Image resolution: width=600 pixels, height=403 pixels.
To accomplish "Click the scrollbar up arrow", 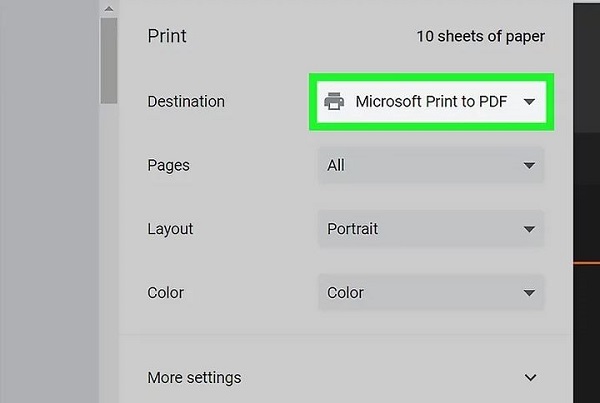I will [109, 9].
